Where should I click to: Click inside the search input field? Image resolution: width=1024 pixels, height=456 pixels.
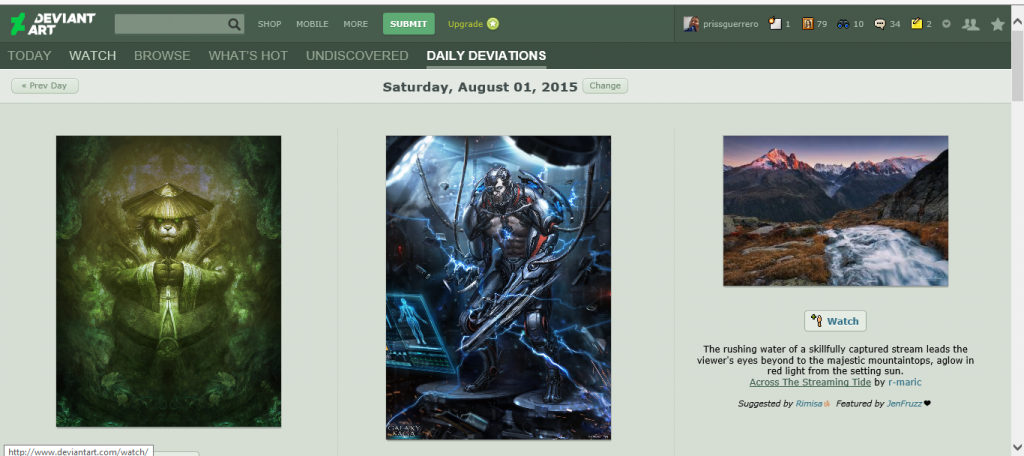click(x=171, y=24)
